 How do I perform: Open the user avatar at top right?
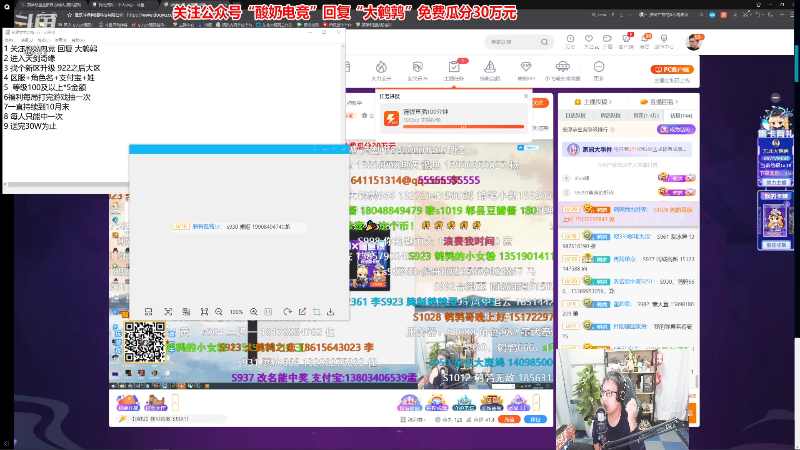(x=693, y=42)
